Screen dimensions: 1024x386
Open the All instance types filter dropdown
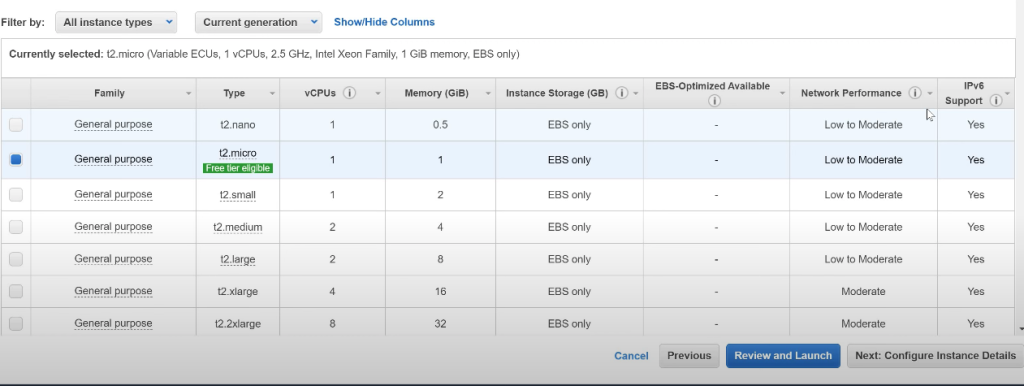(x=116, y=22)
